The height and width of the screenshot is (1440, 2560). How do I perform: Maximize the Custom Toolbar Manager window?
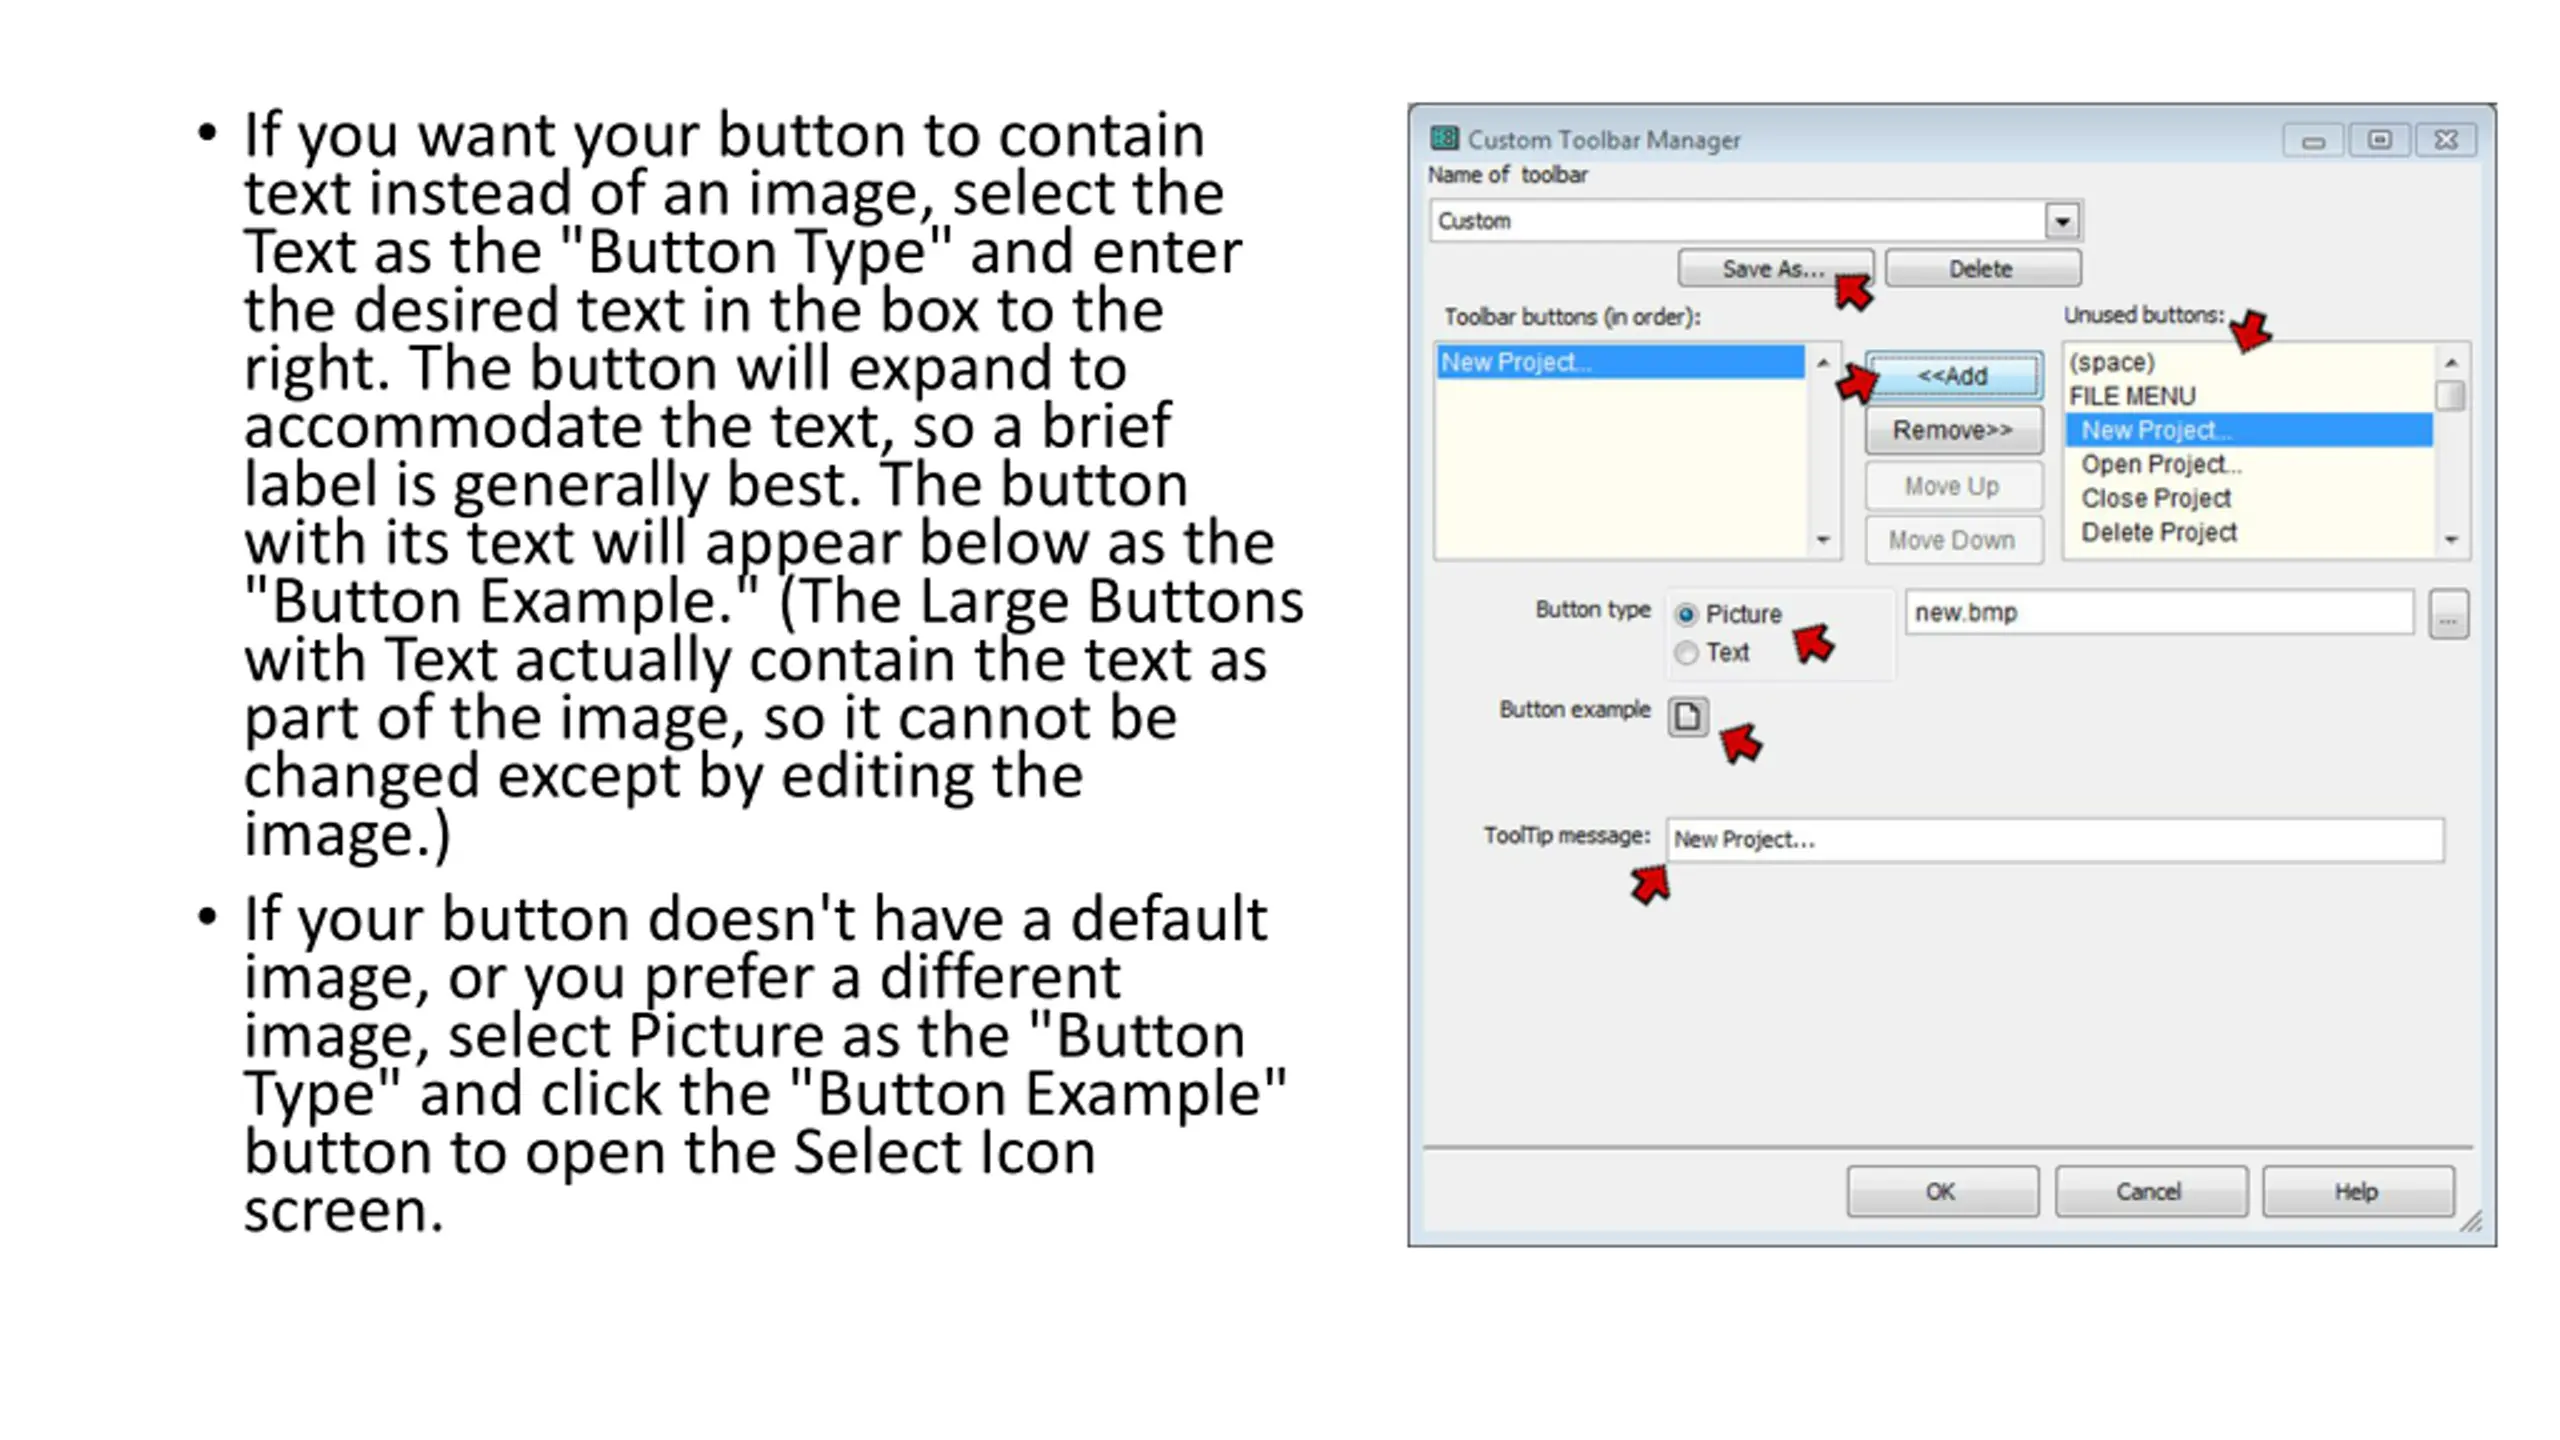(x=2379, y=140)
